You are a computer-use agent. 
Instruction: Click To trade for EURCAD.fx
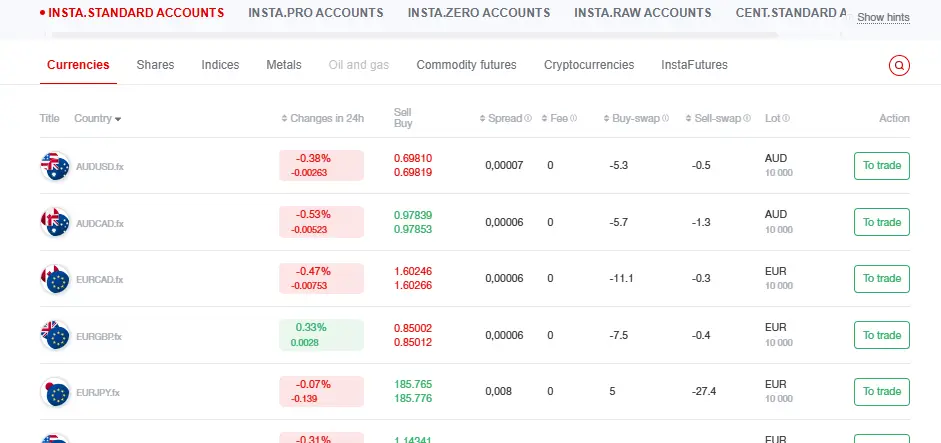[882, 279]
